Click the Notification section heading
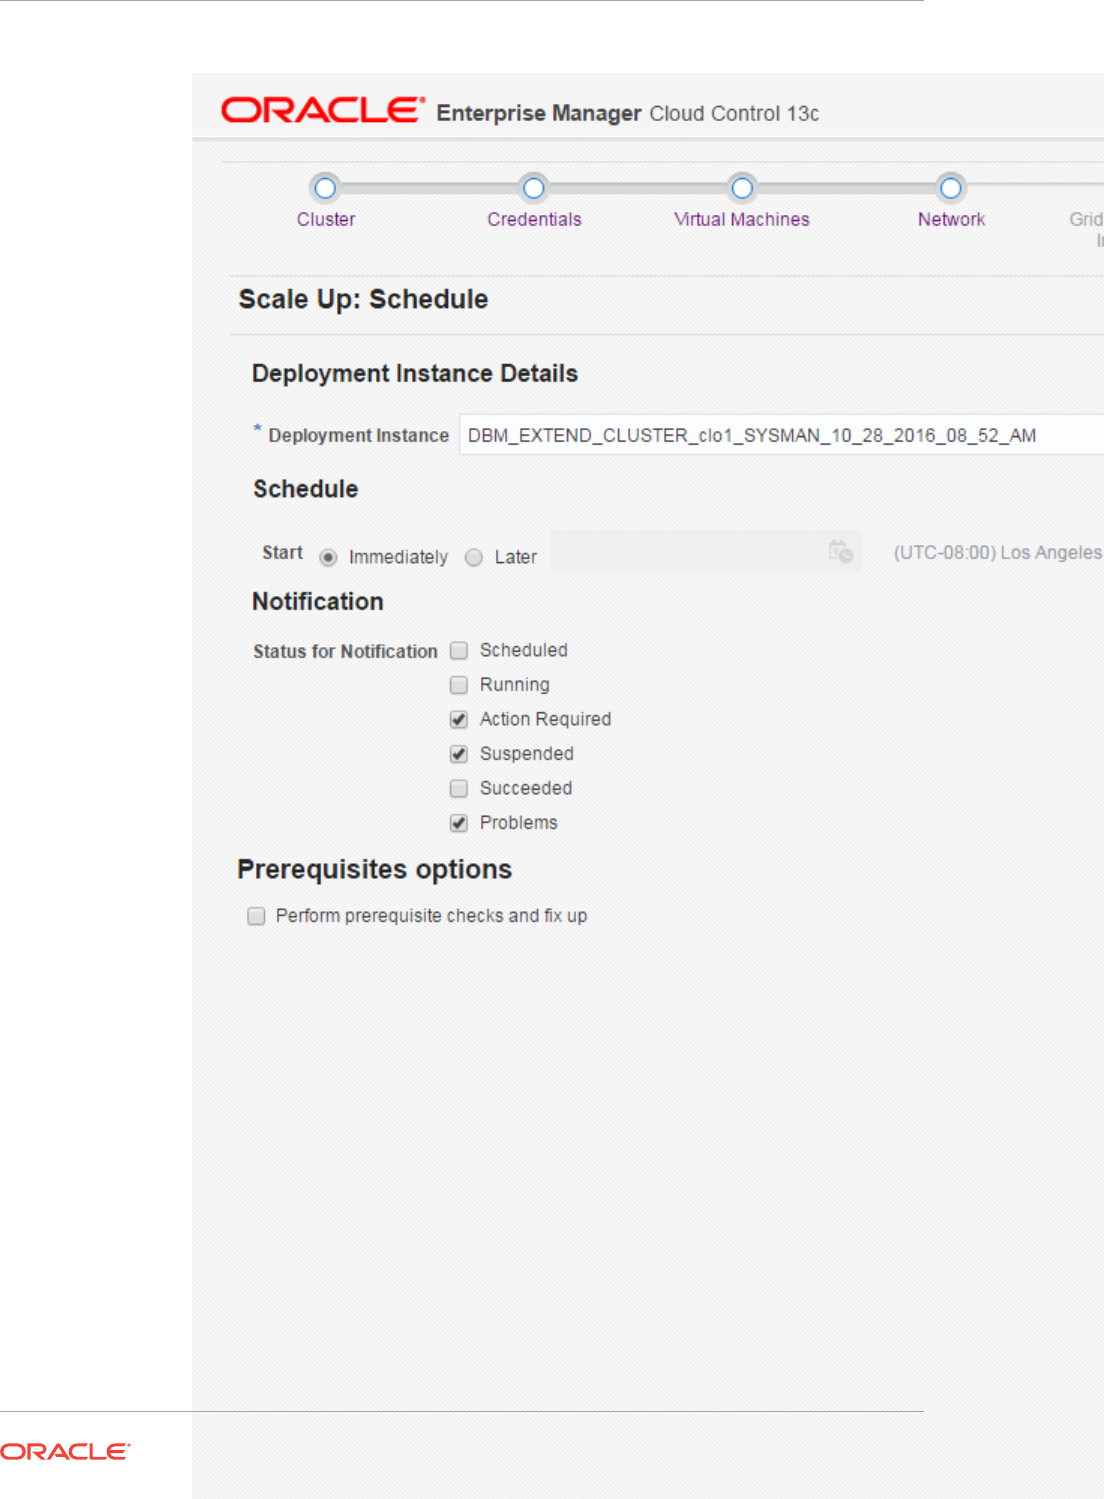The width and height of the screenshot is (1104, 1499). click(x=318, y=601)
